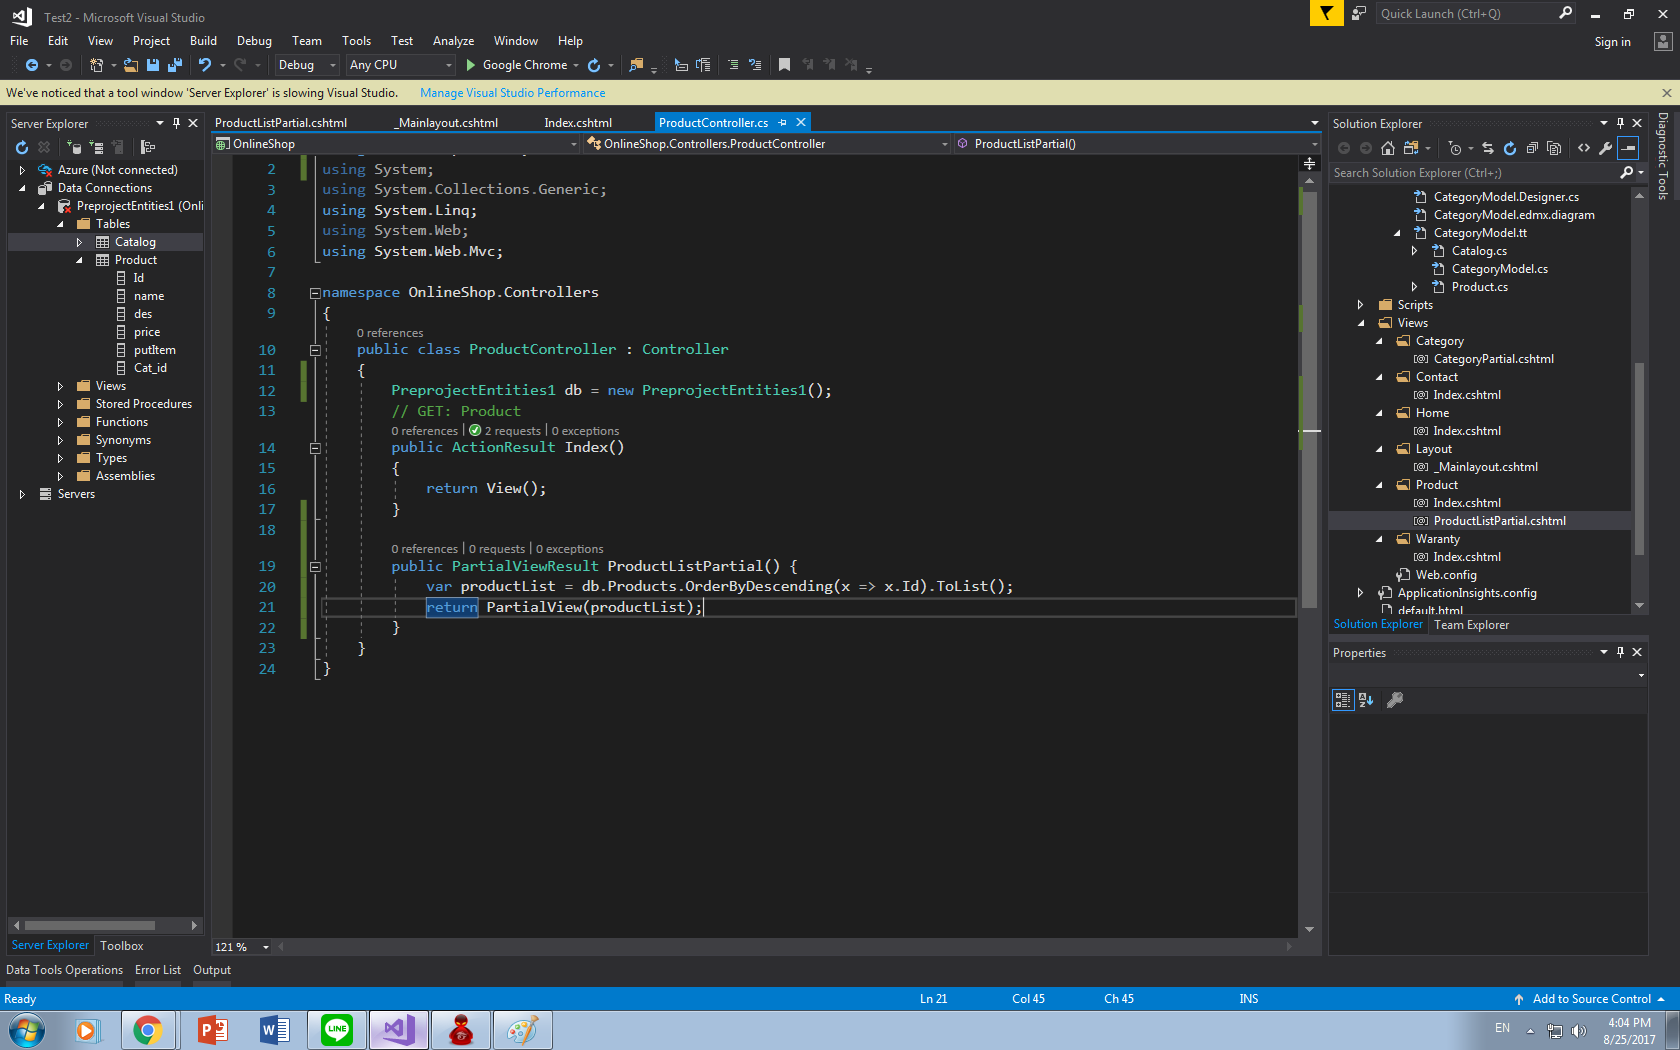Screen dimensions: 1680x1050
Task: Click the Navigate Backward toolbar icon
Action: [31, 65]
